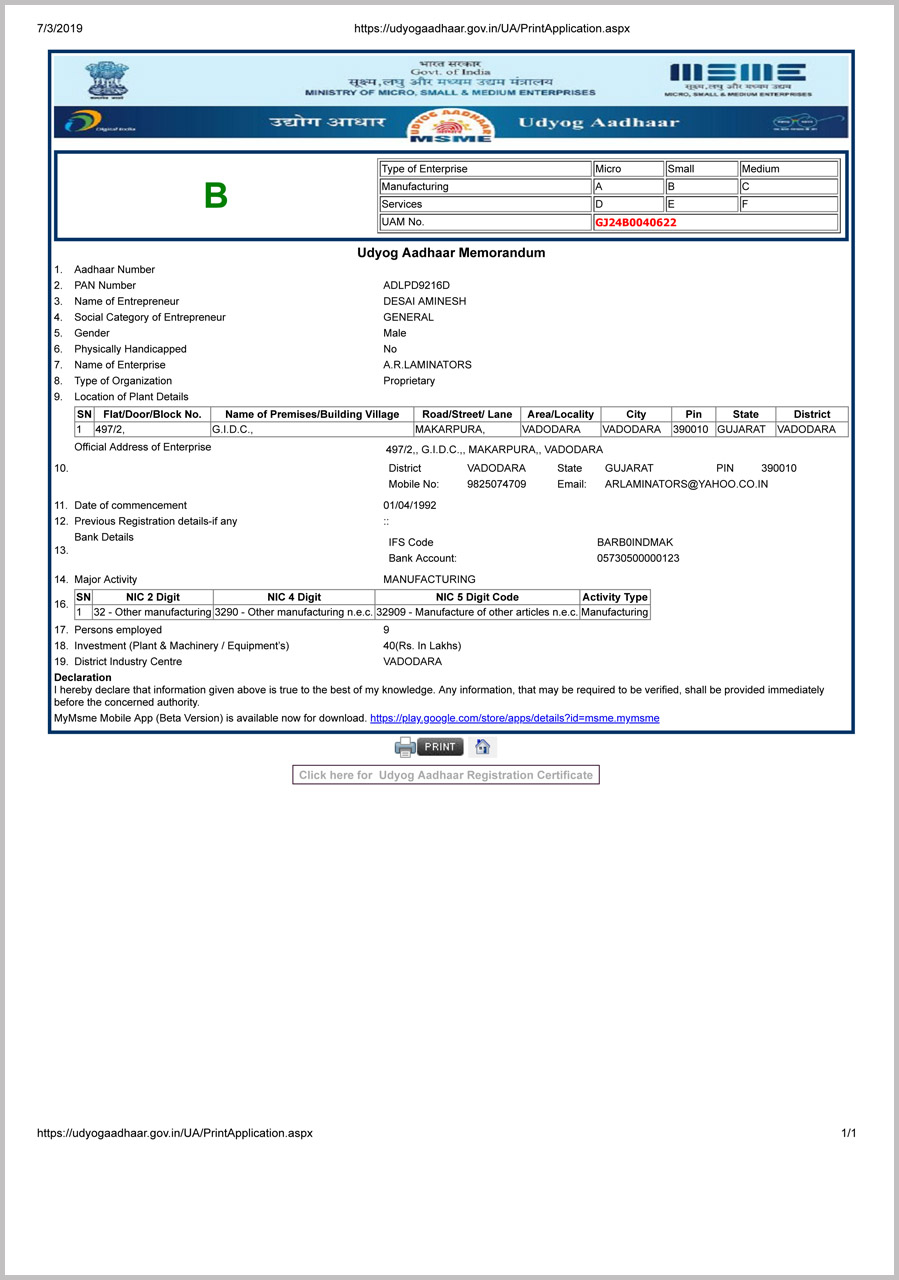Click the Name of Premises/Building Village header
Viewport: 899px width, 1280px height.
point(312,414)
